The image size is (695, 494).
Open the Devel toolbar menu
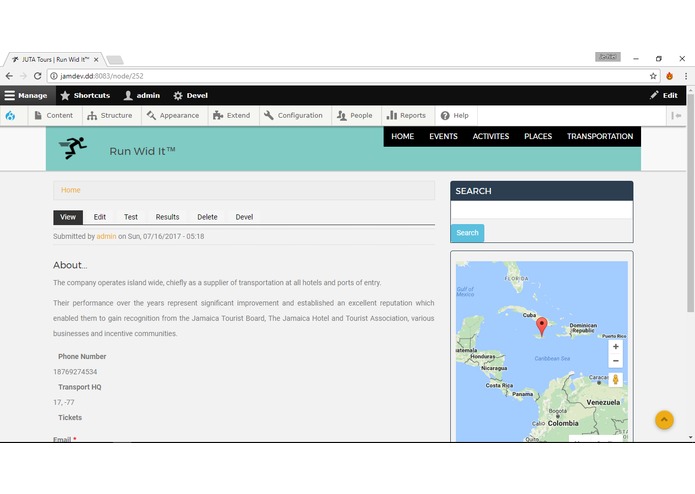[x=191, y=95]
